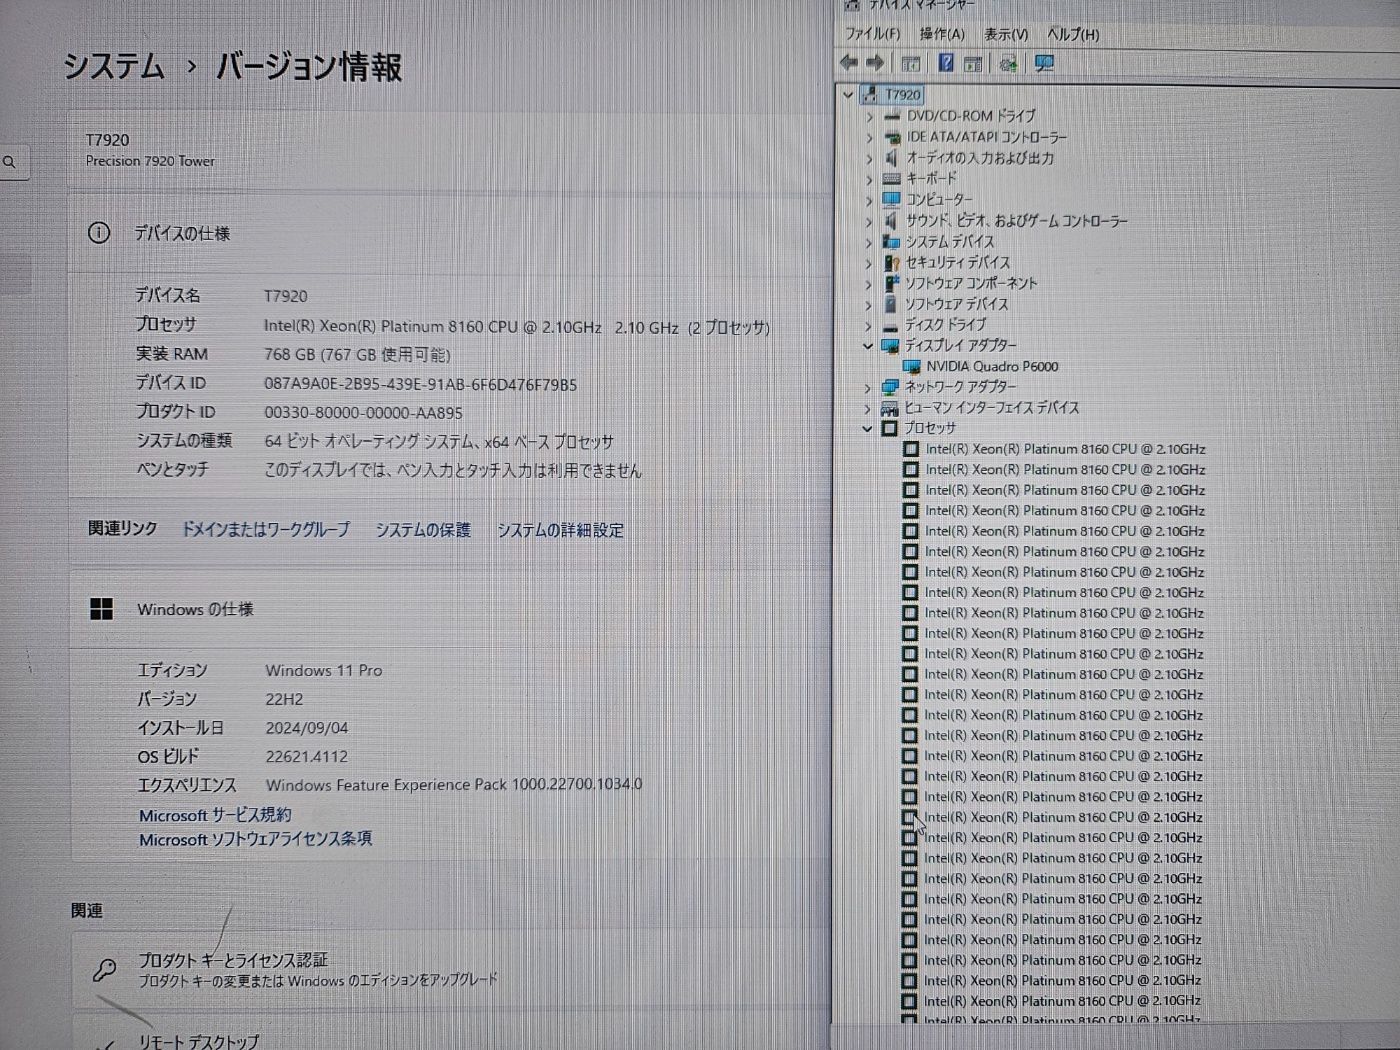Click the show/hide console tree toolbar icon
The image size is (1400, 1050).
[910, 63]
